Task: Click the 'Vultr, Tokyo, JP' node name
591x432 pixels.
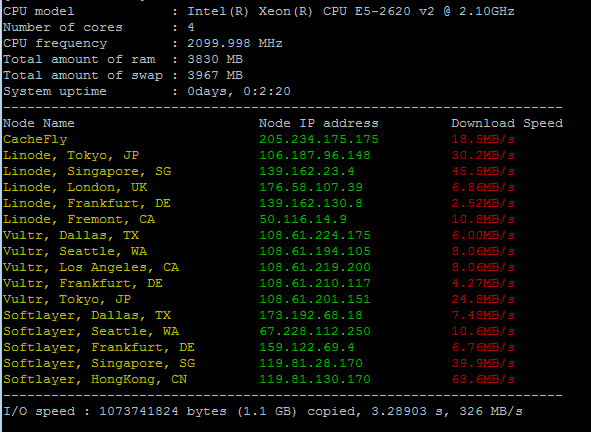Action: [67, 300]
